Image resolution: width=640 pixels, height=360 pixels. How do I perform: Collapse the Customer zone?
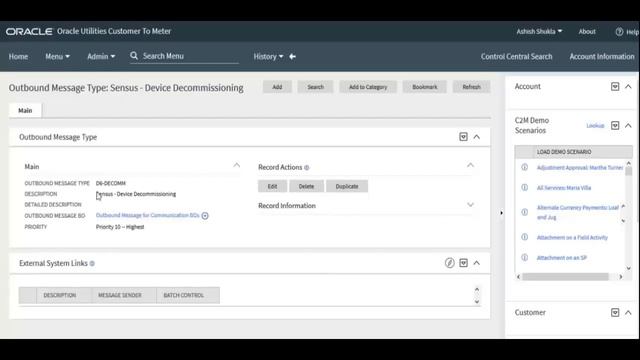628,313
